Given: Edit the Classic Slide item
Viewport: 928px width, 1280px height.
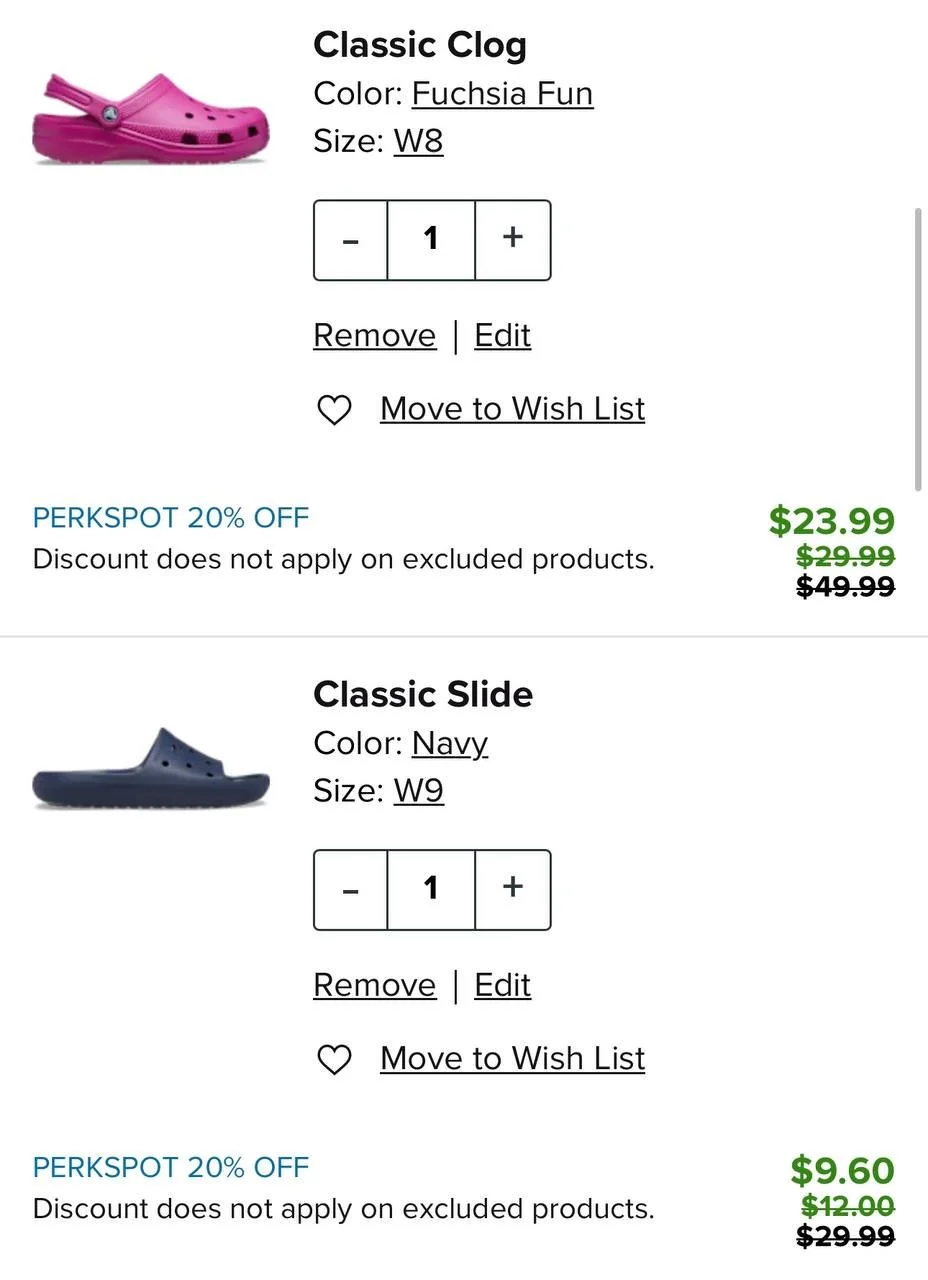Looking at the screenshot, I should tap(502, 986).
